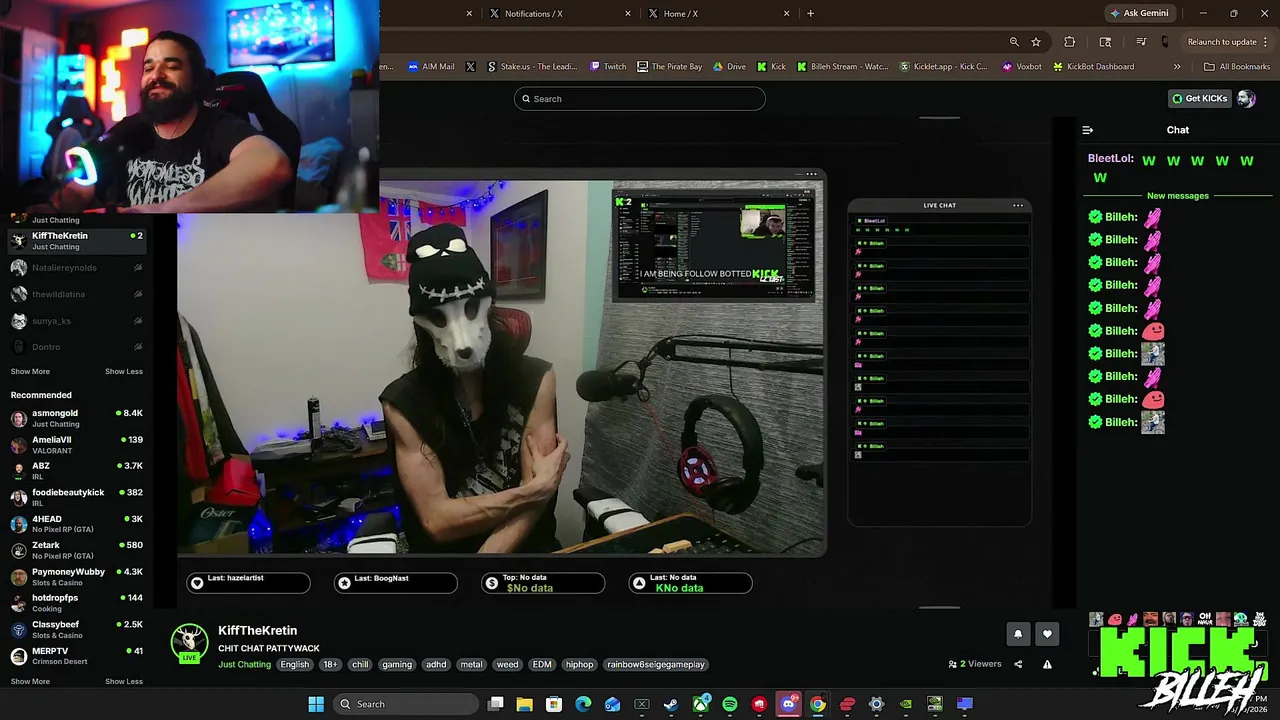Open Xbox app from taskbar
The width and height of the screenshot is (1280, 720).
coord(701,704)
